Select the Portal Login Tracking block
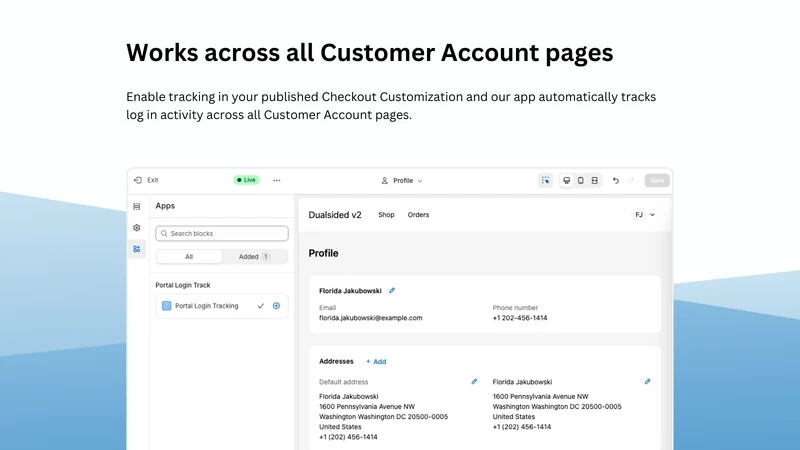This screenshot has width=800, height=450. [x=222, y=306]
